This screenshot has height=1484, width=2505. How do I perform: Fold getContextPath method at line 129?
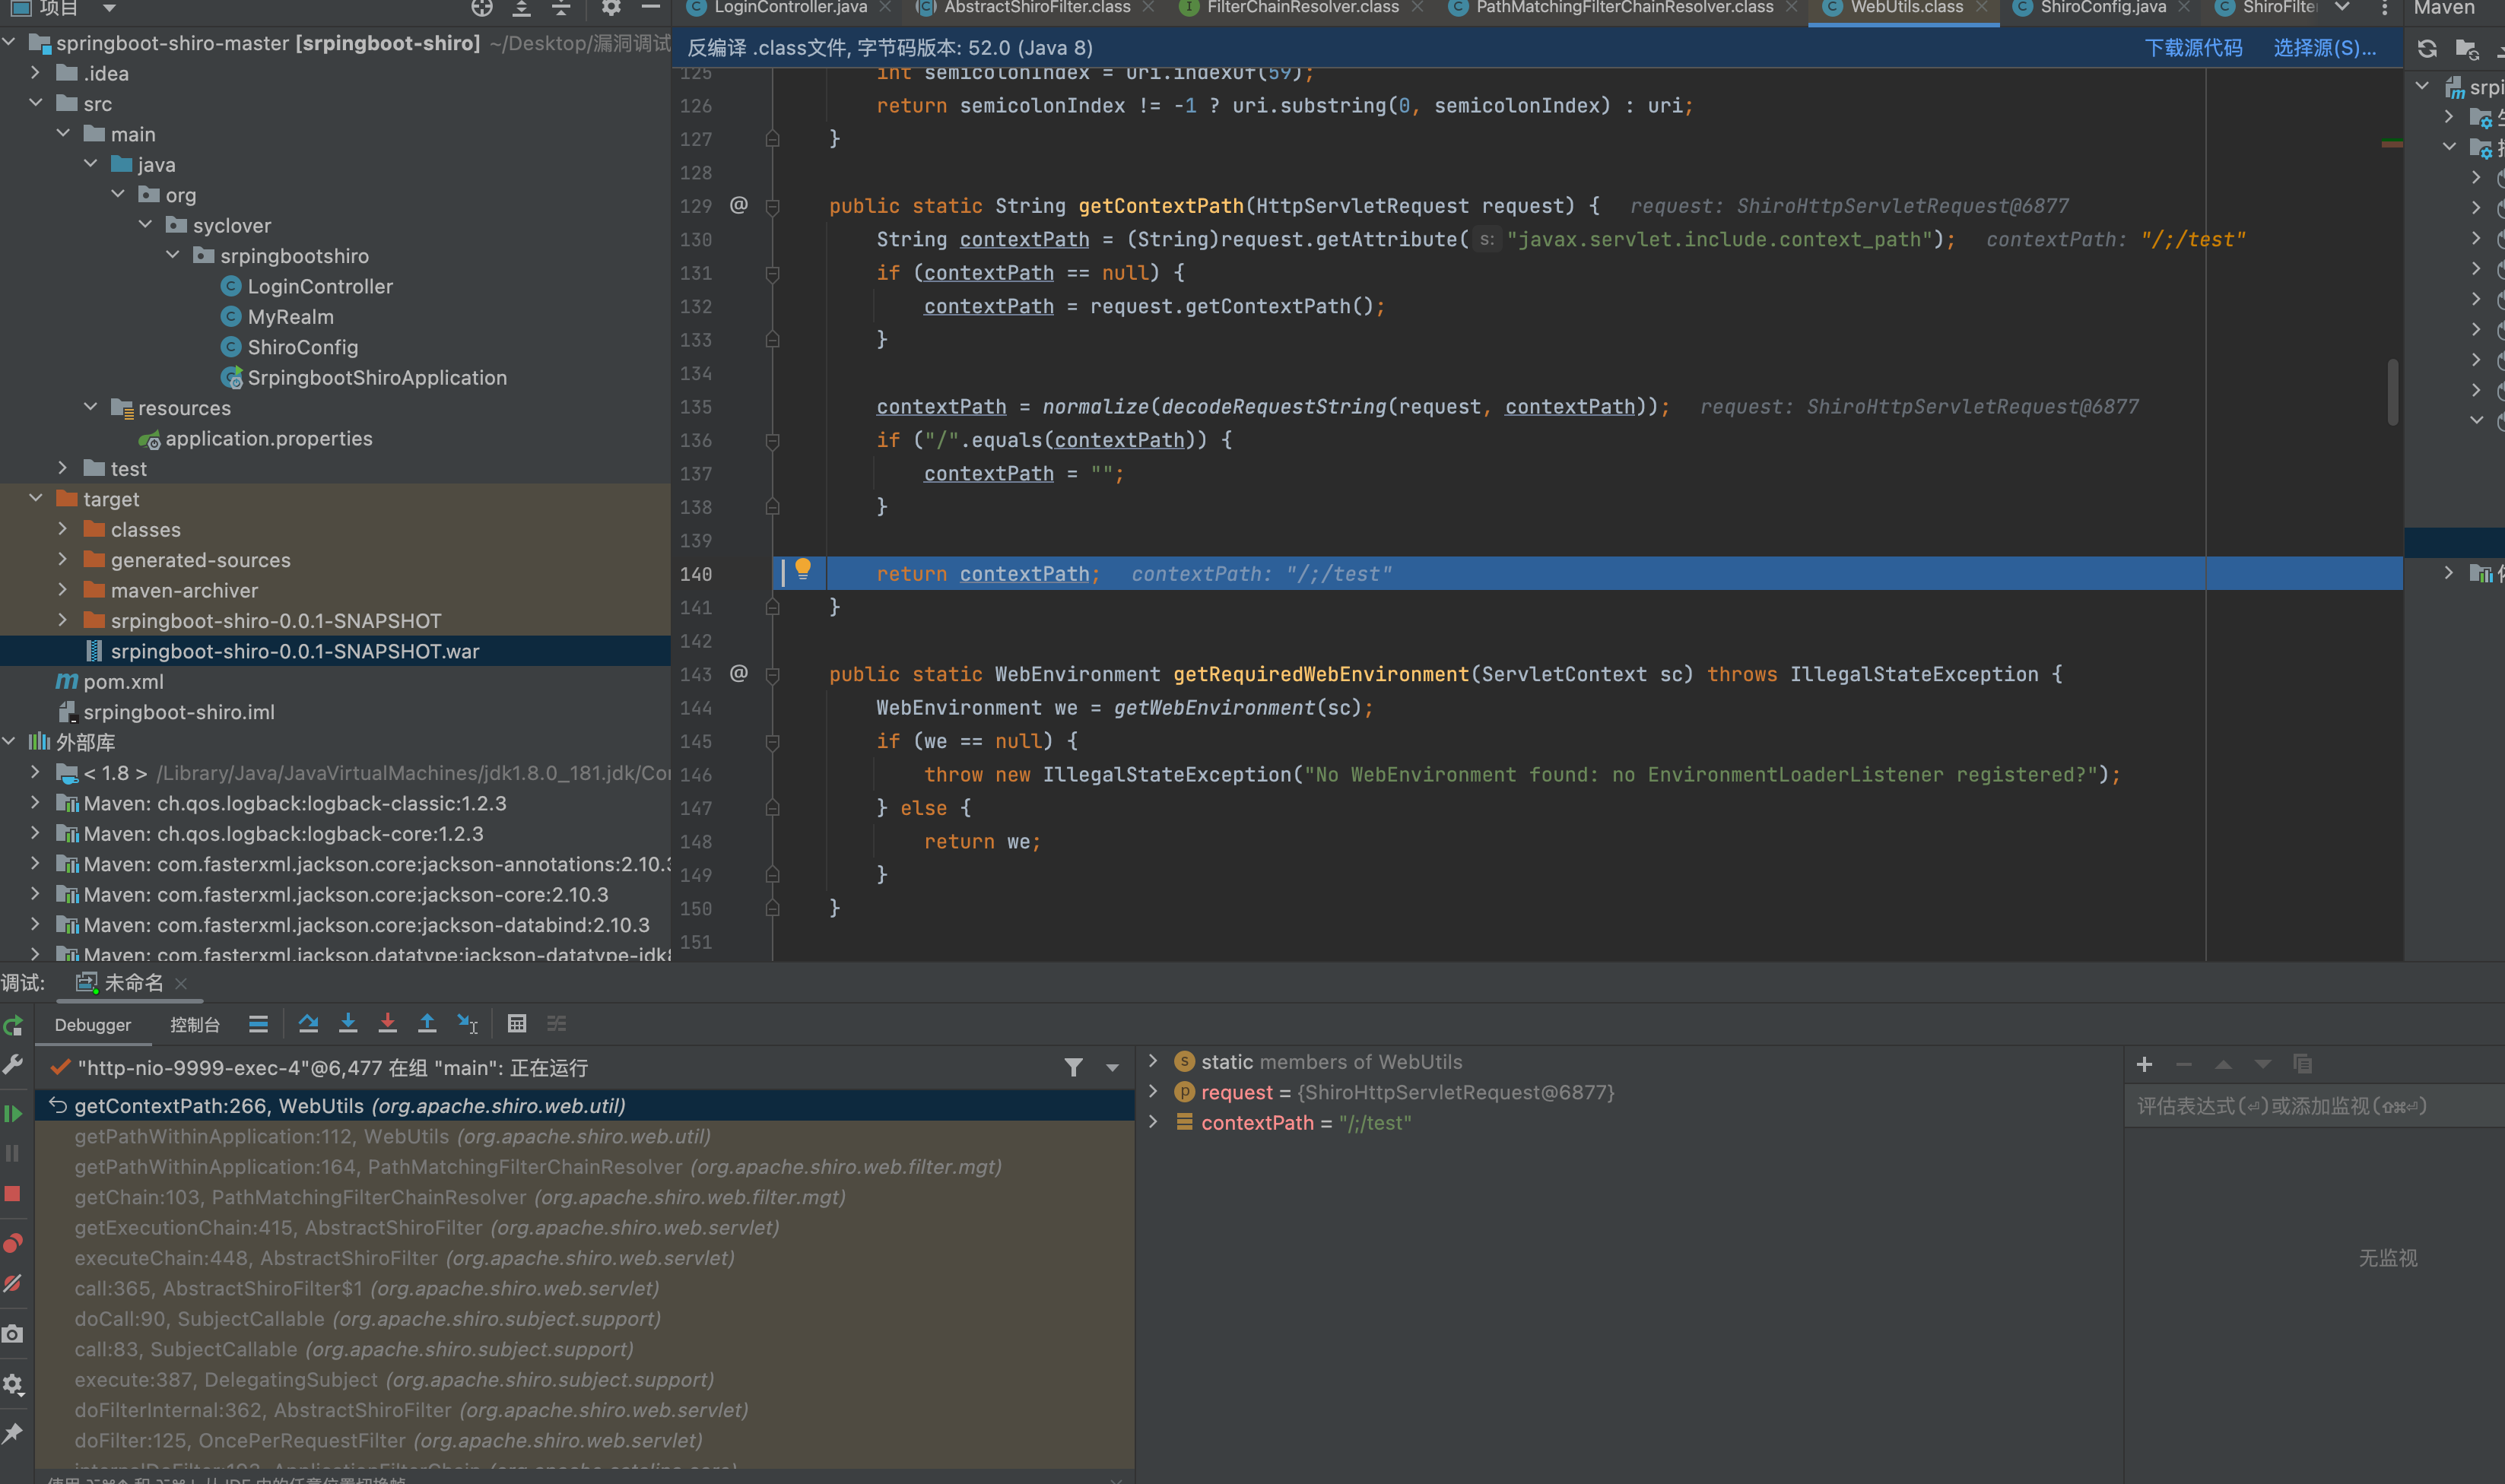[x=772, y=207]
